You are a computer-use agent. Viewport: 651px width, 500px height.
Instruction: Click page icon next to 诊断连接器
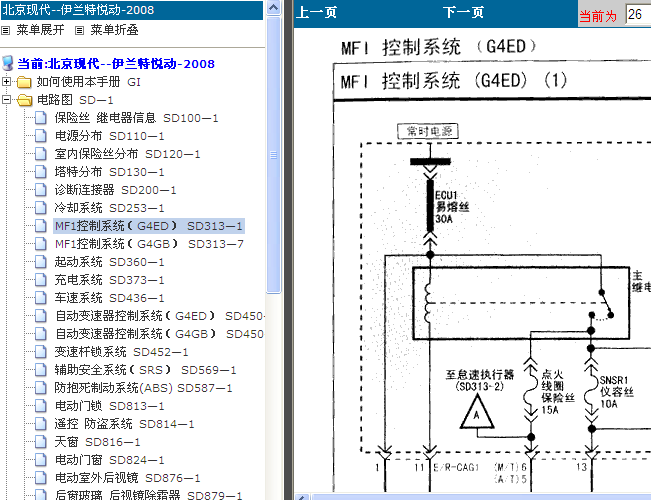pyautogui.click(x=41, y=190)
